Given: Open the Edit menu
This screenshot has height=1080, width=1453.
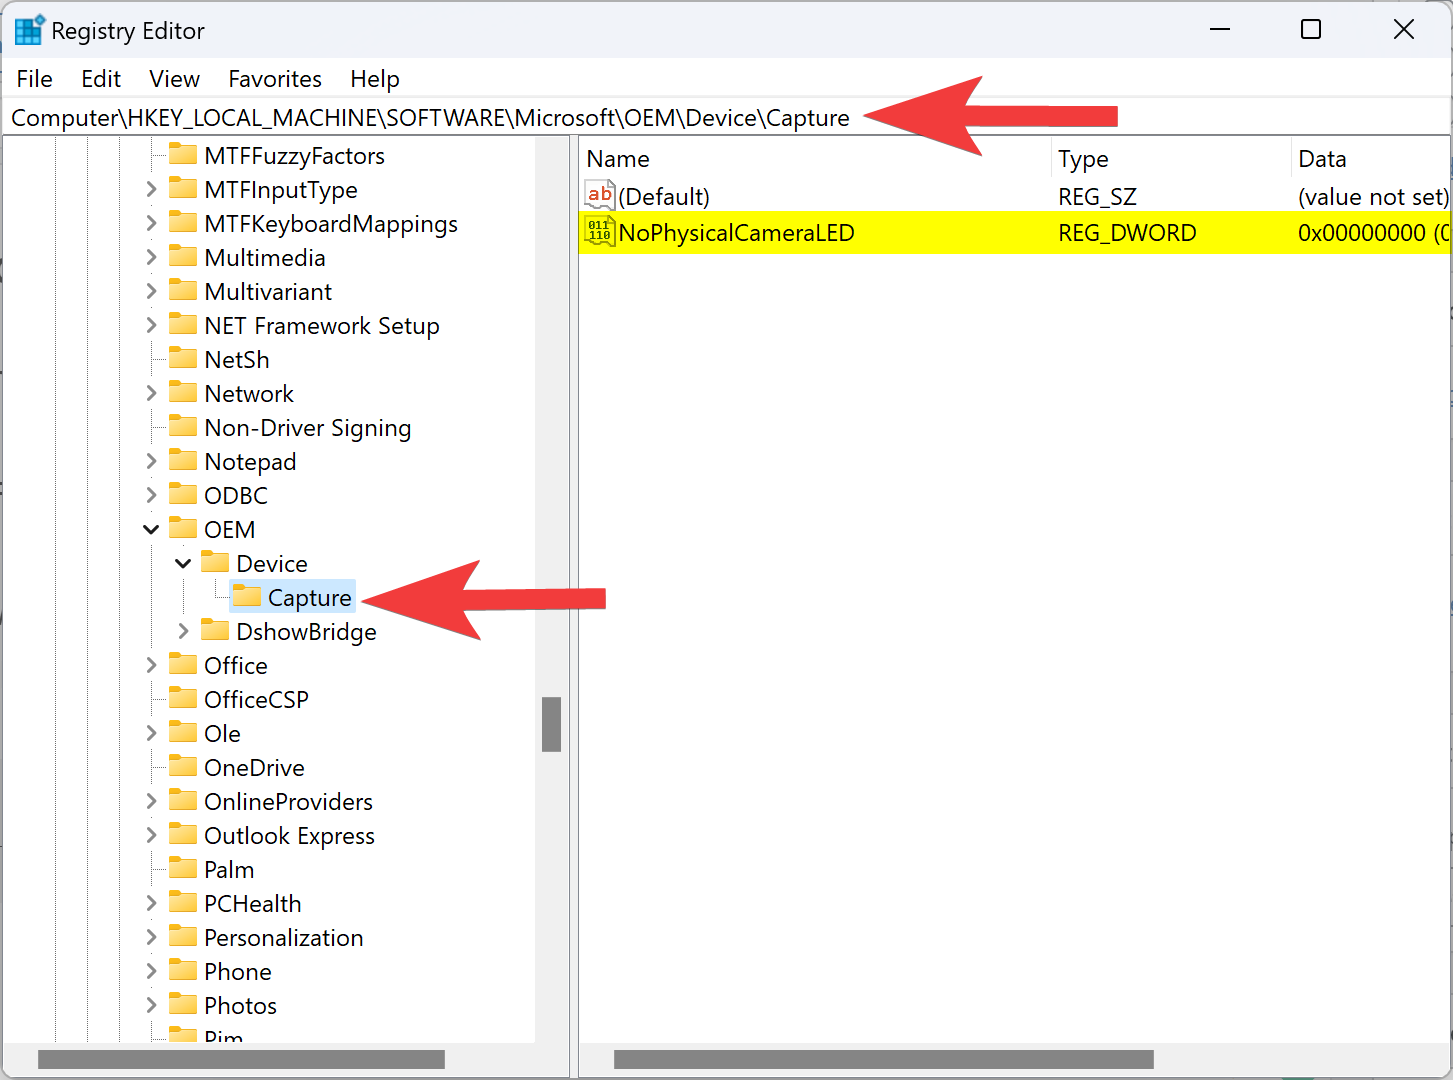Looking at the screenshot, I should [101, 79].
